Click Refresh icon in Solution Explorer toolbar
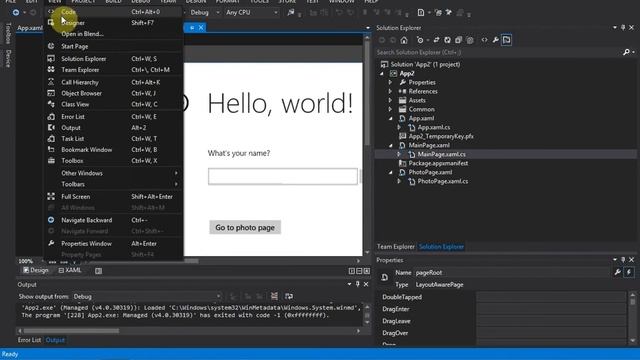Viewport: 640px width, 360px height. 447,40
